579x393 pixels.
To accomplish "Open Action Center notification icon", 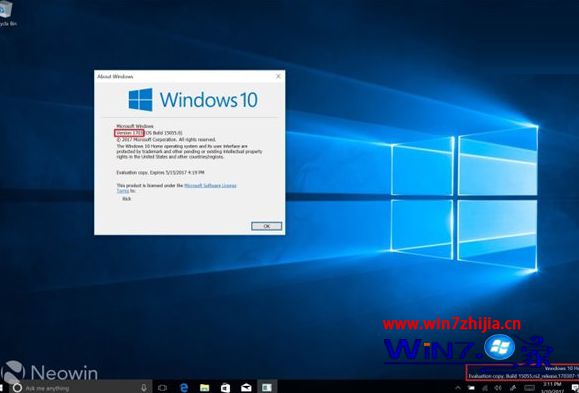I will [575, 388].
